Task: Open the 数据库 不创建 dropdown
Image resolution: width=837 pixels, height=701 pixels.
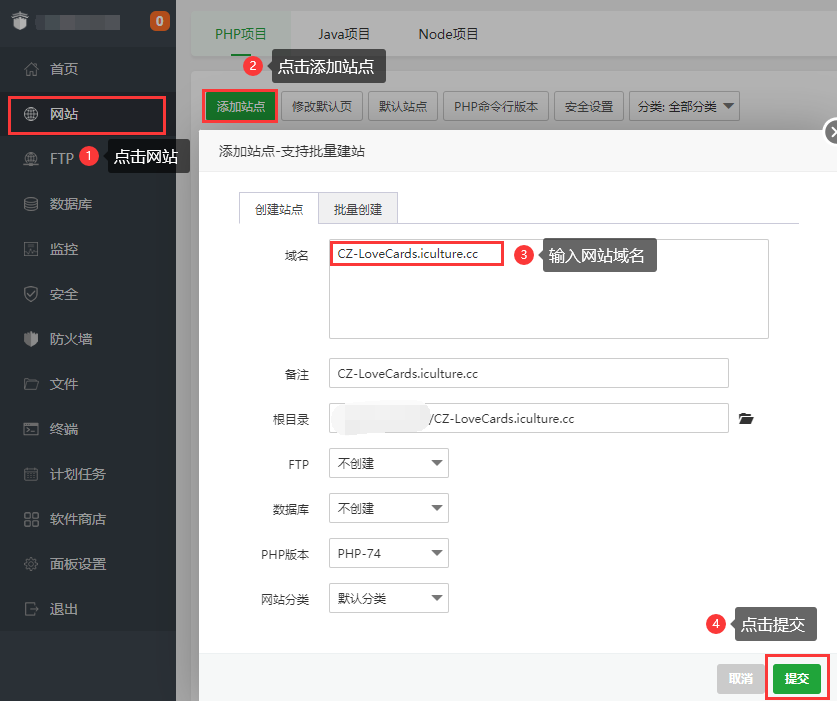Action: tap(389, 508)
